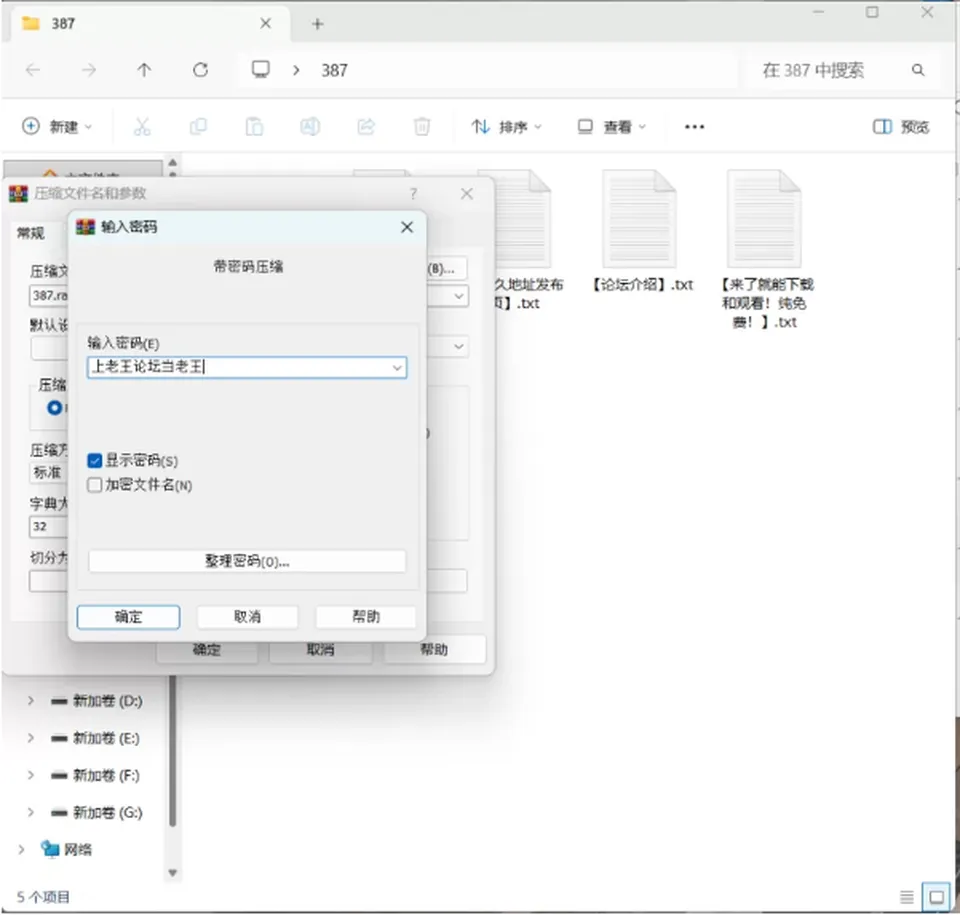Switch to details list view icon
Viewport: 960px width, 915px height.
coord(907,897)
